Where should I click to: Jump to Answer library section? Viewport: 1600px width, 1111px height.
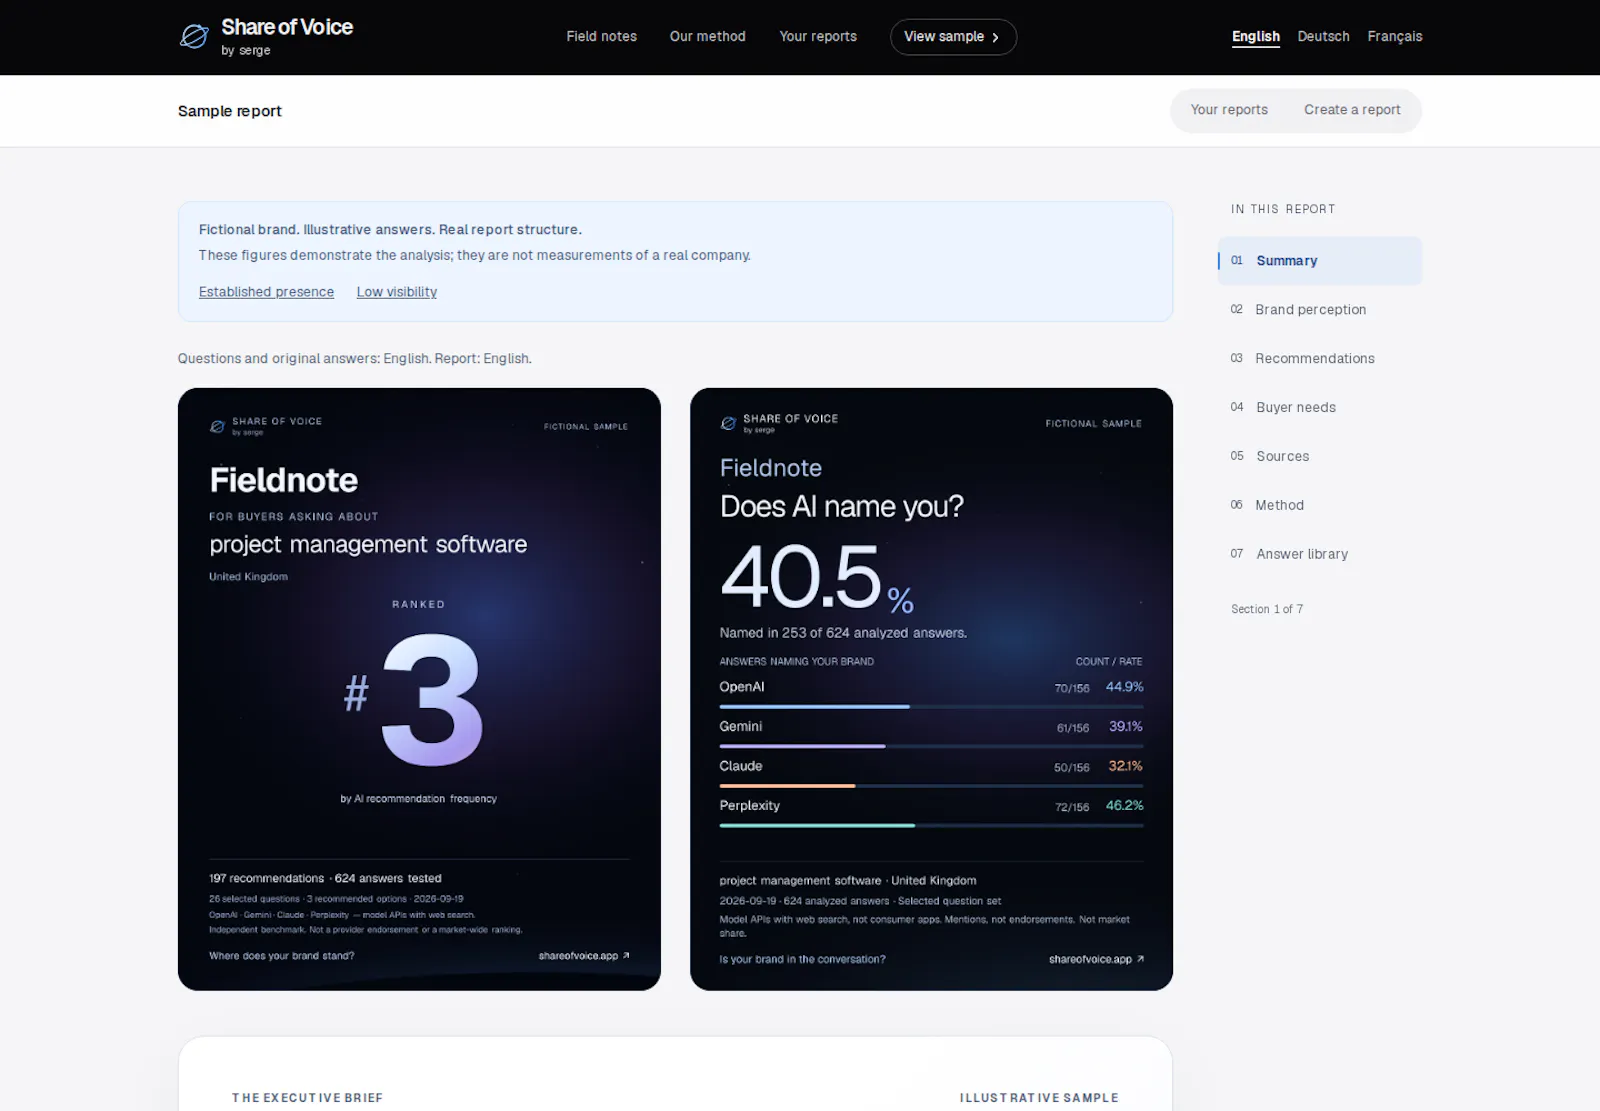[x=1319, y=554]
